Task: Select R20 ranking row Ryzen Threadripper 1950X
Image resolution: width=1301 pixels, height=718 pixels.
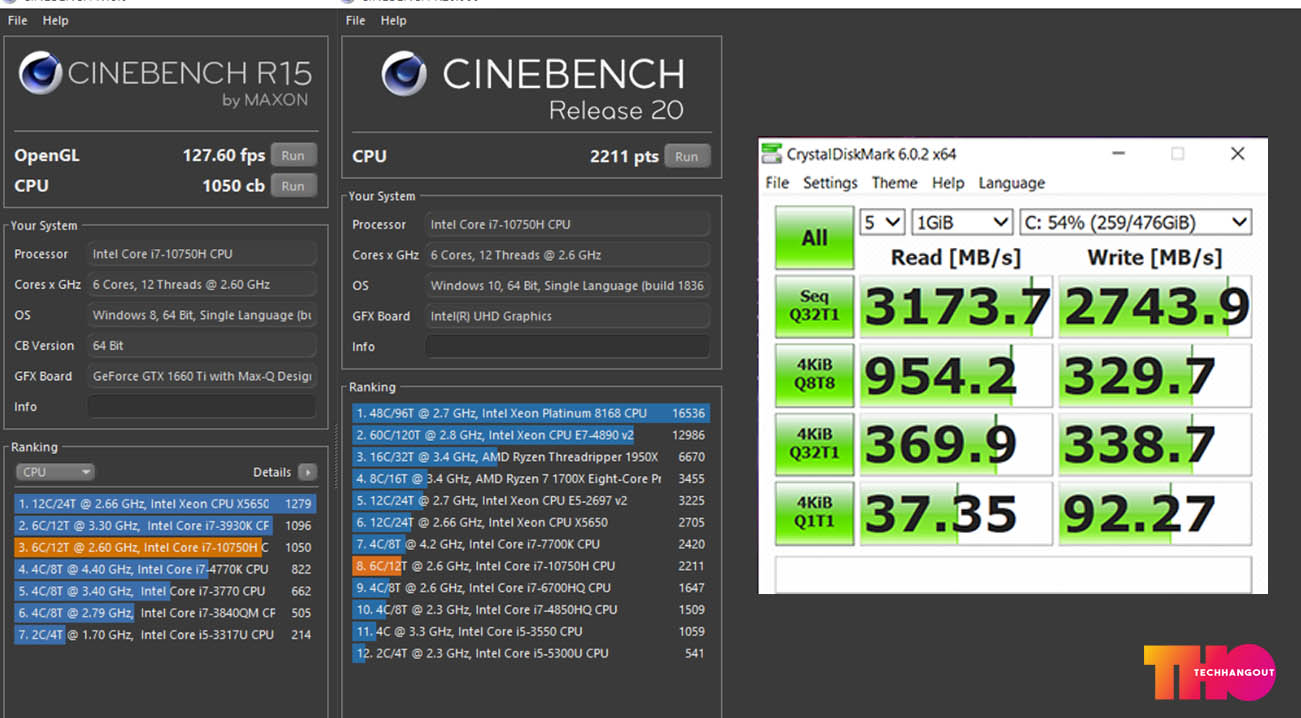Action: tap(531, 457)
